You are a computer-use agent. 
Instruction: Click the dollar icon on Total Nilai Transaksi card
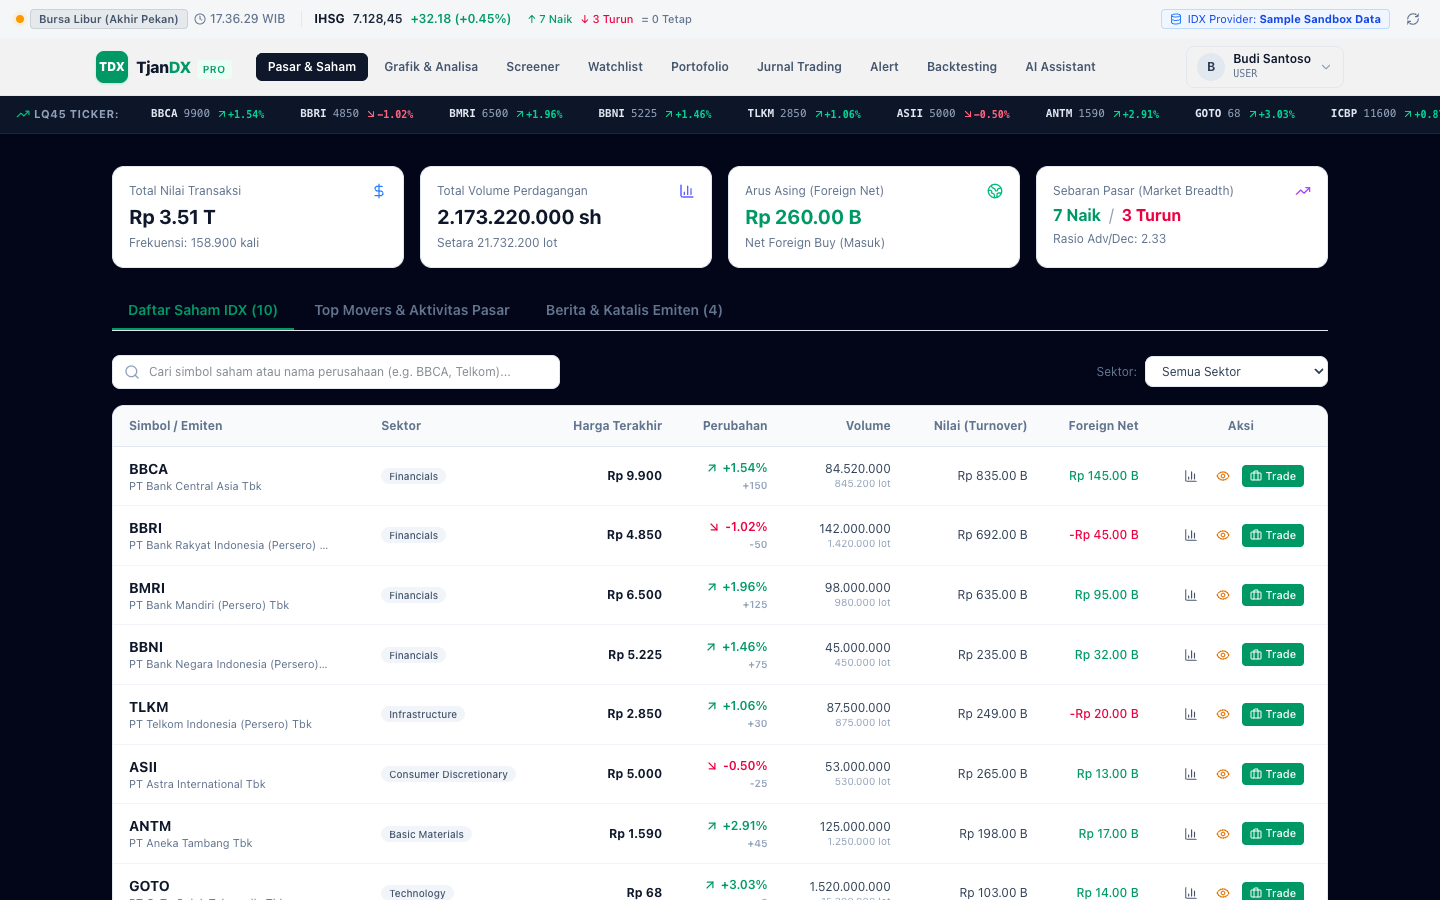point(379,191)
